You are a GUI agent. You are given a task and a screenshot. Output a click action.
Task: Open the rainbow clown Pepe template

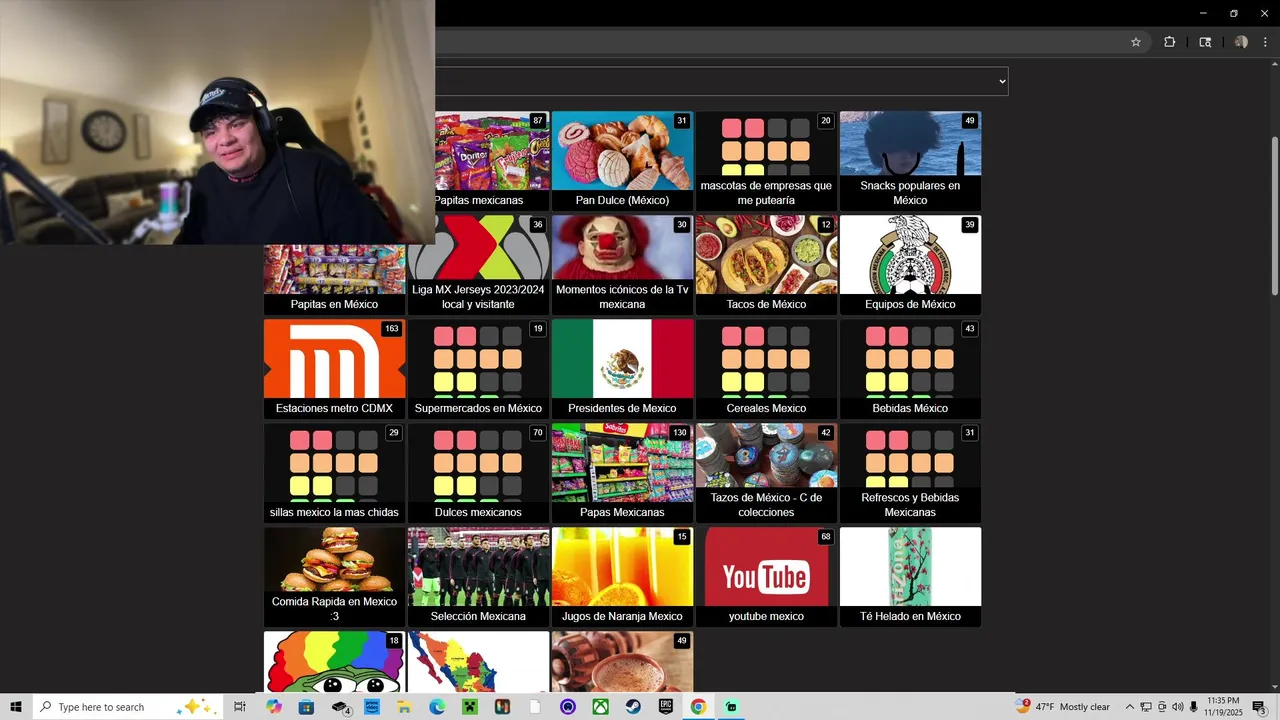coord(334,661)
